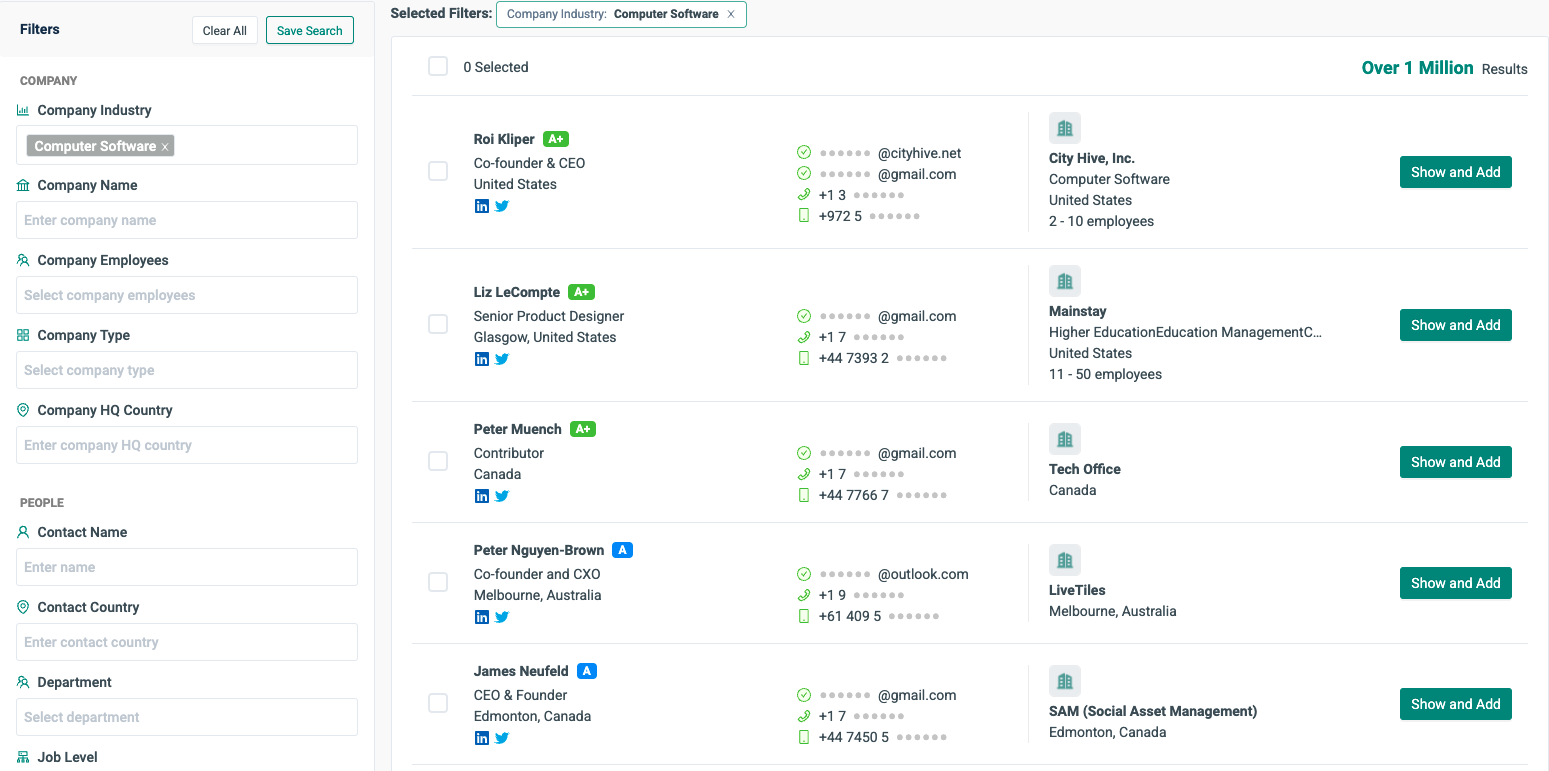1549x771 pixels.
Task: Click the Mainstay company name
Action: (x=1078, y=311)
